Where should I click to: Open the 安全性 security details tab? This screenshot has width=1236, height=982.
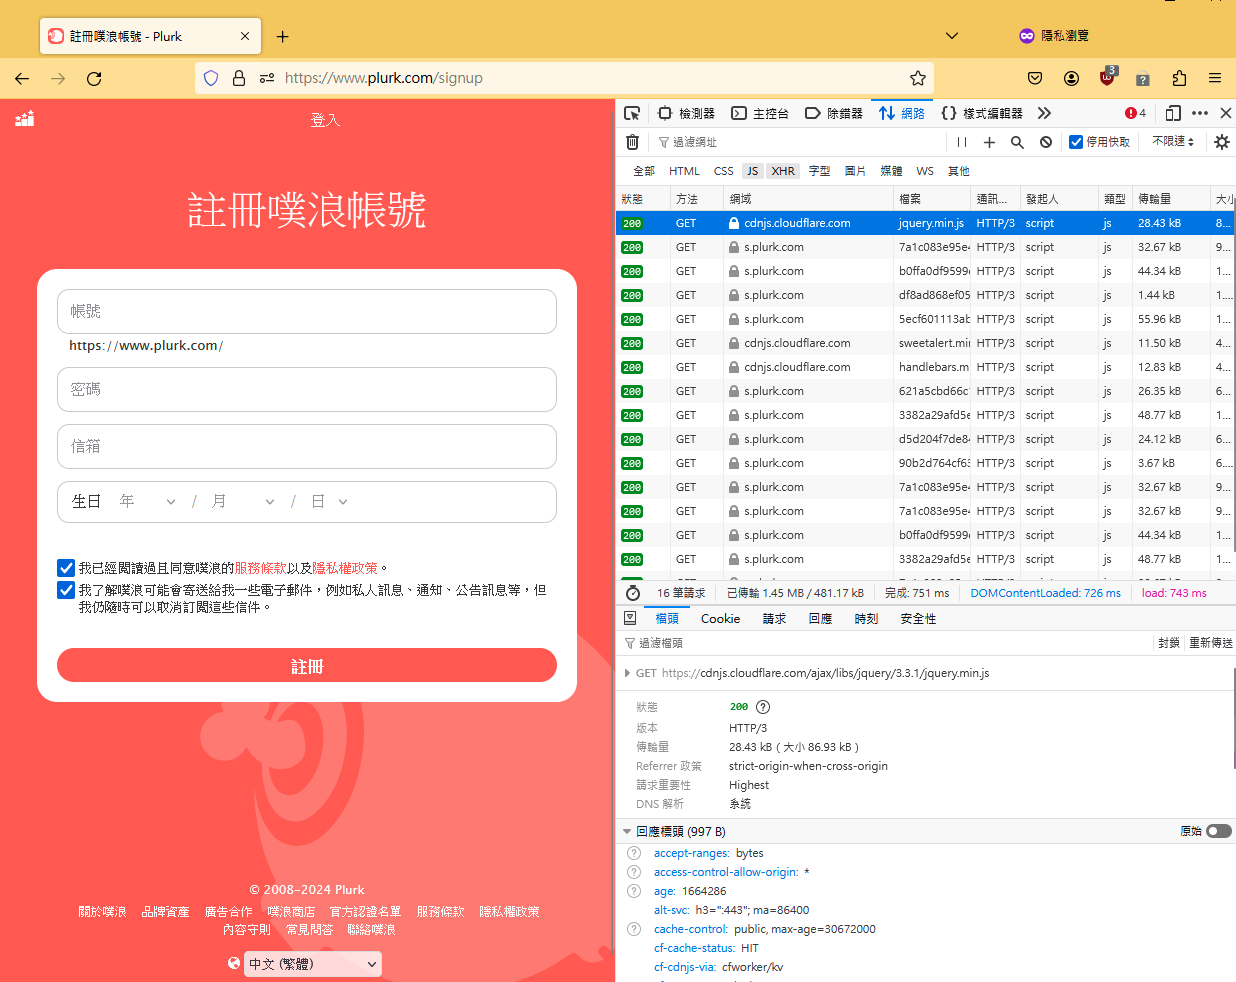pyautogui.click(x=918, y=619)
